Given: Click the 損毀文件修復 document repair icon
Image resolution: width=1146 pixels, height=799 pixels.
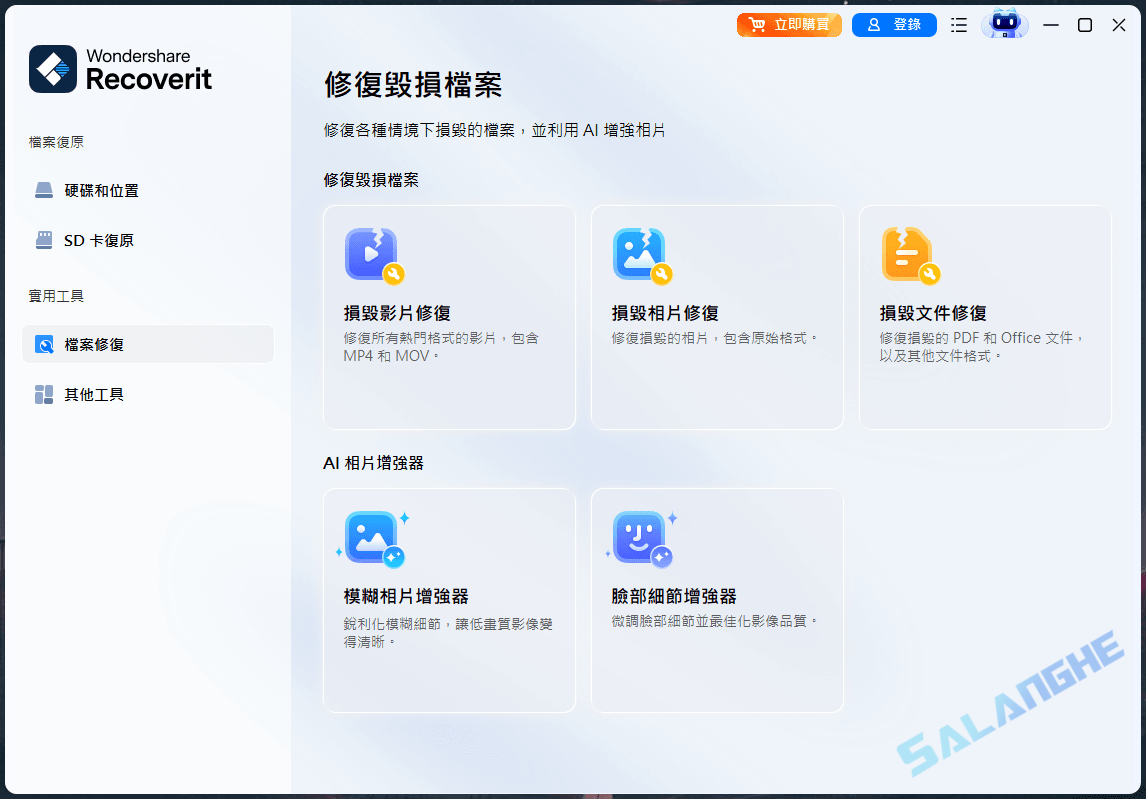Looking at the screenshot, I should pos(908,254).
